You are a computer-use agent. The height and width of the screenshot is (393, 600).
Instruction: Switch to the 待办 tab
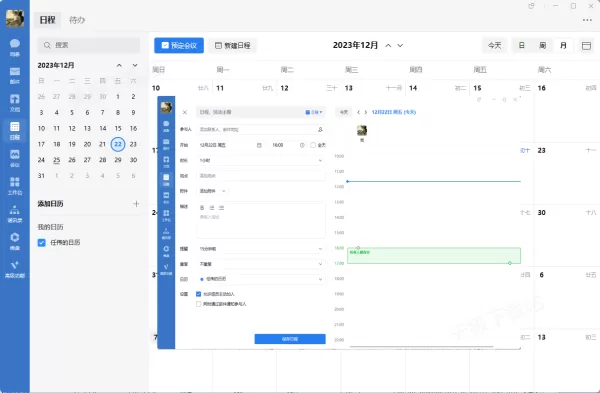tap(77, 20)
